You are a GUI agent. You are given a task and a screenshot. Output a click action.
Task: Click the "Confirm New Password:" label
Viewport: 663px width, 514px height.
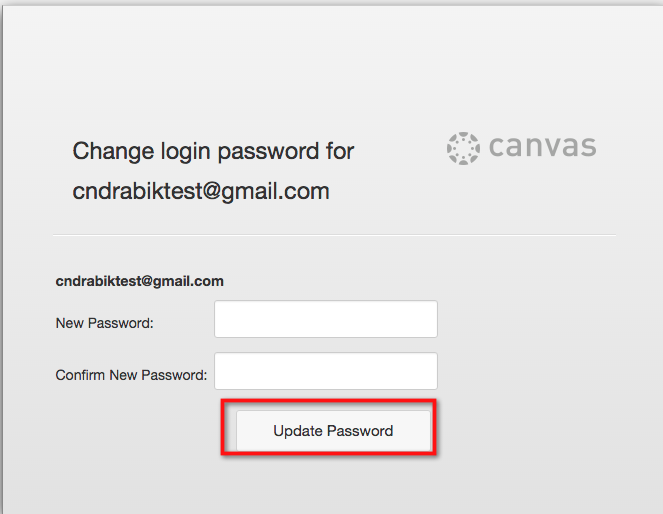tap(131, 376)
